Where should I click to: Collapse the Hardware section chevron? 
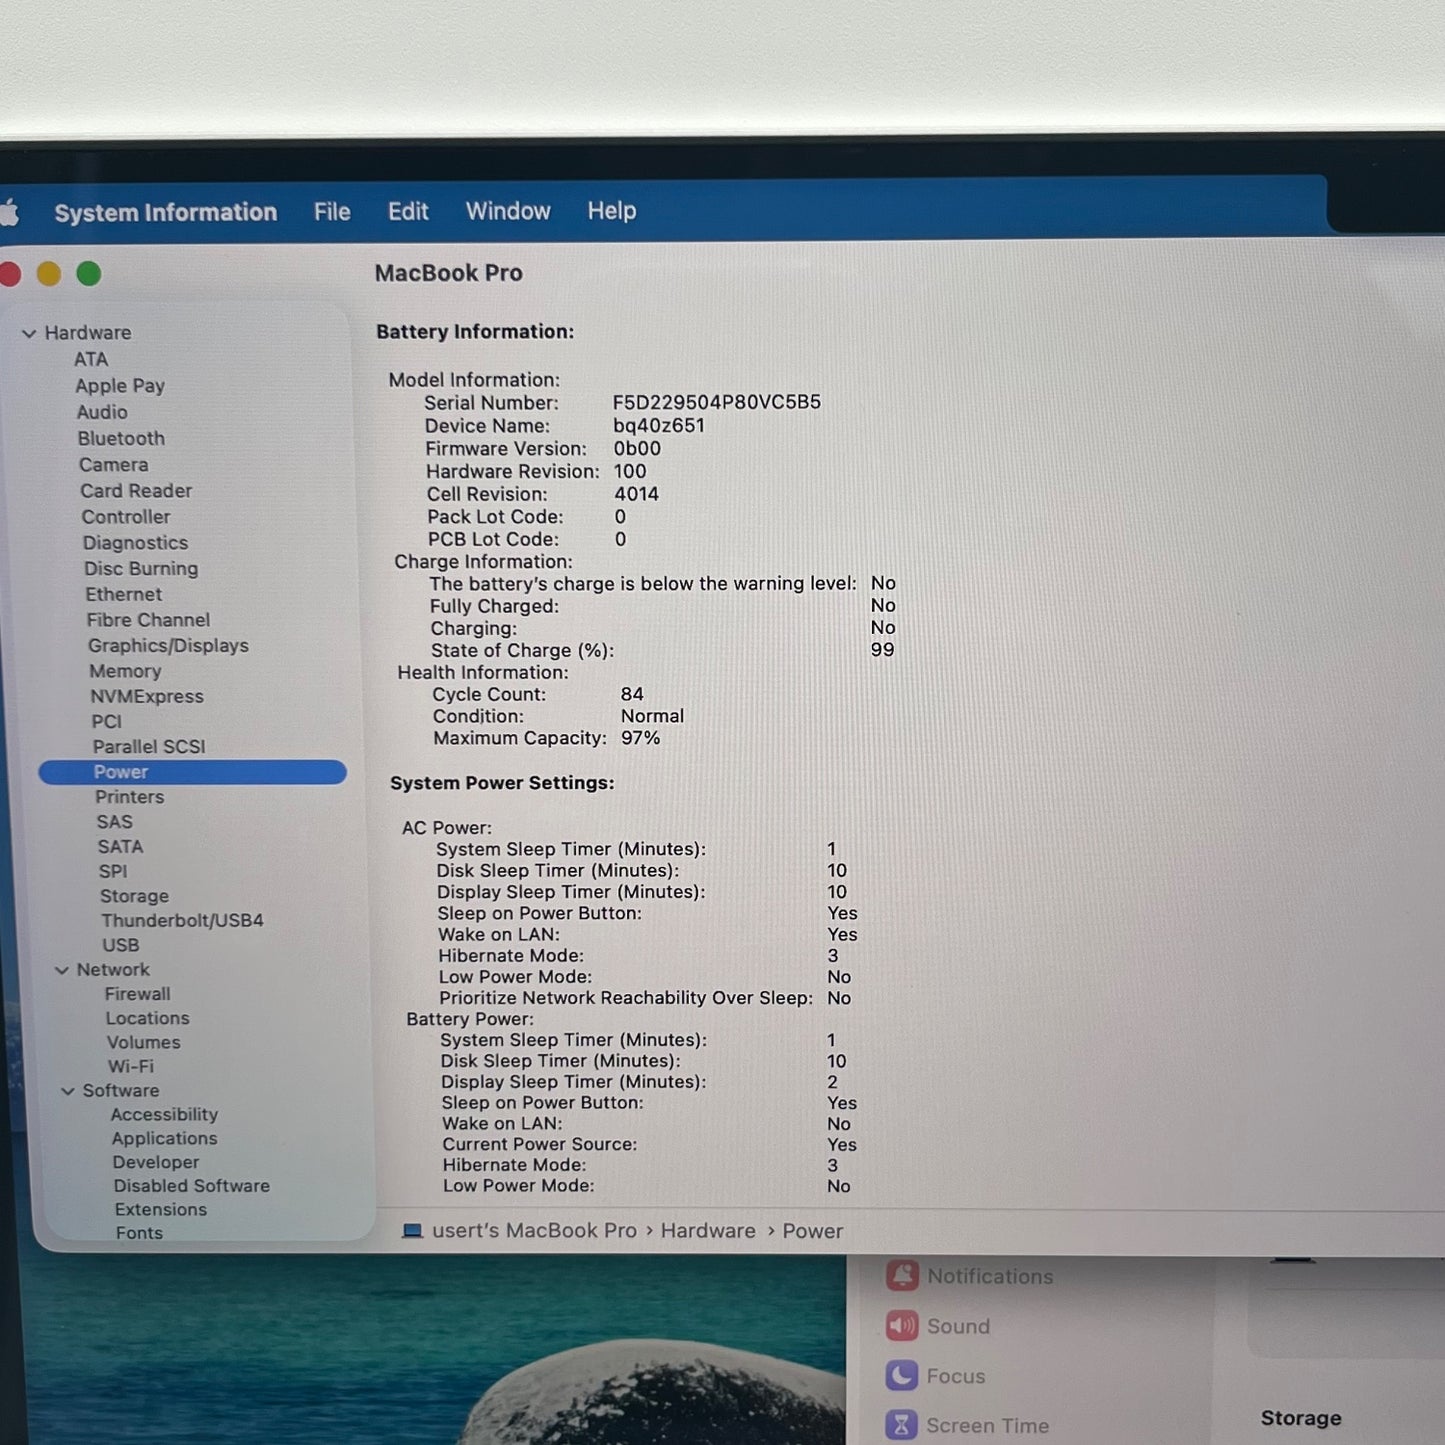click(x=29, y=334)
